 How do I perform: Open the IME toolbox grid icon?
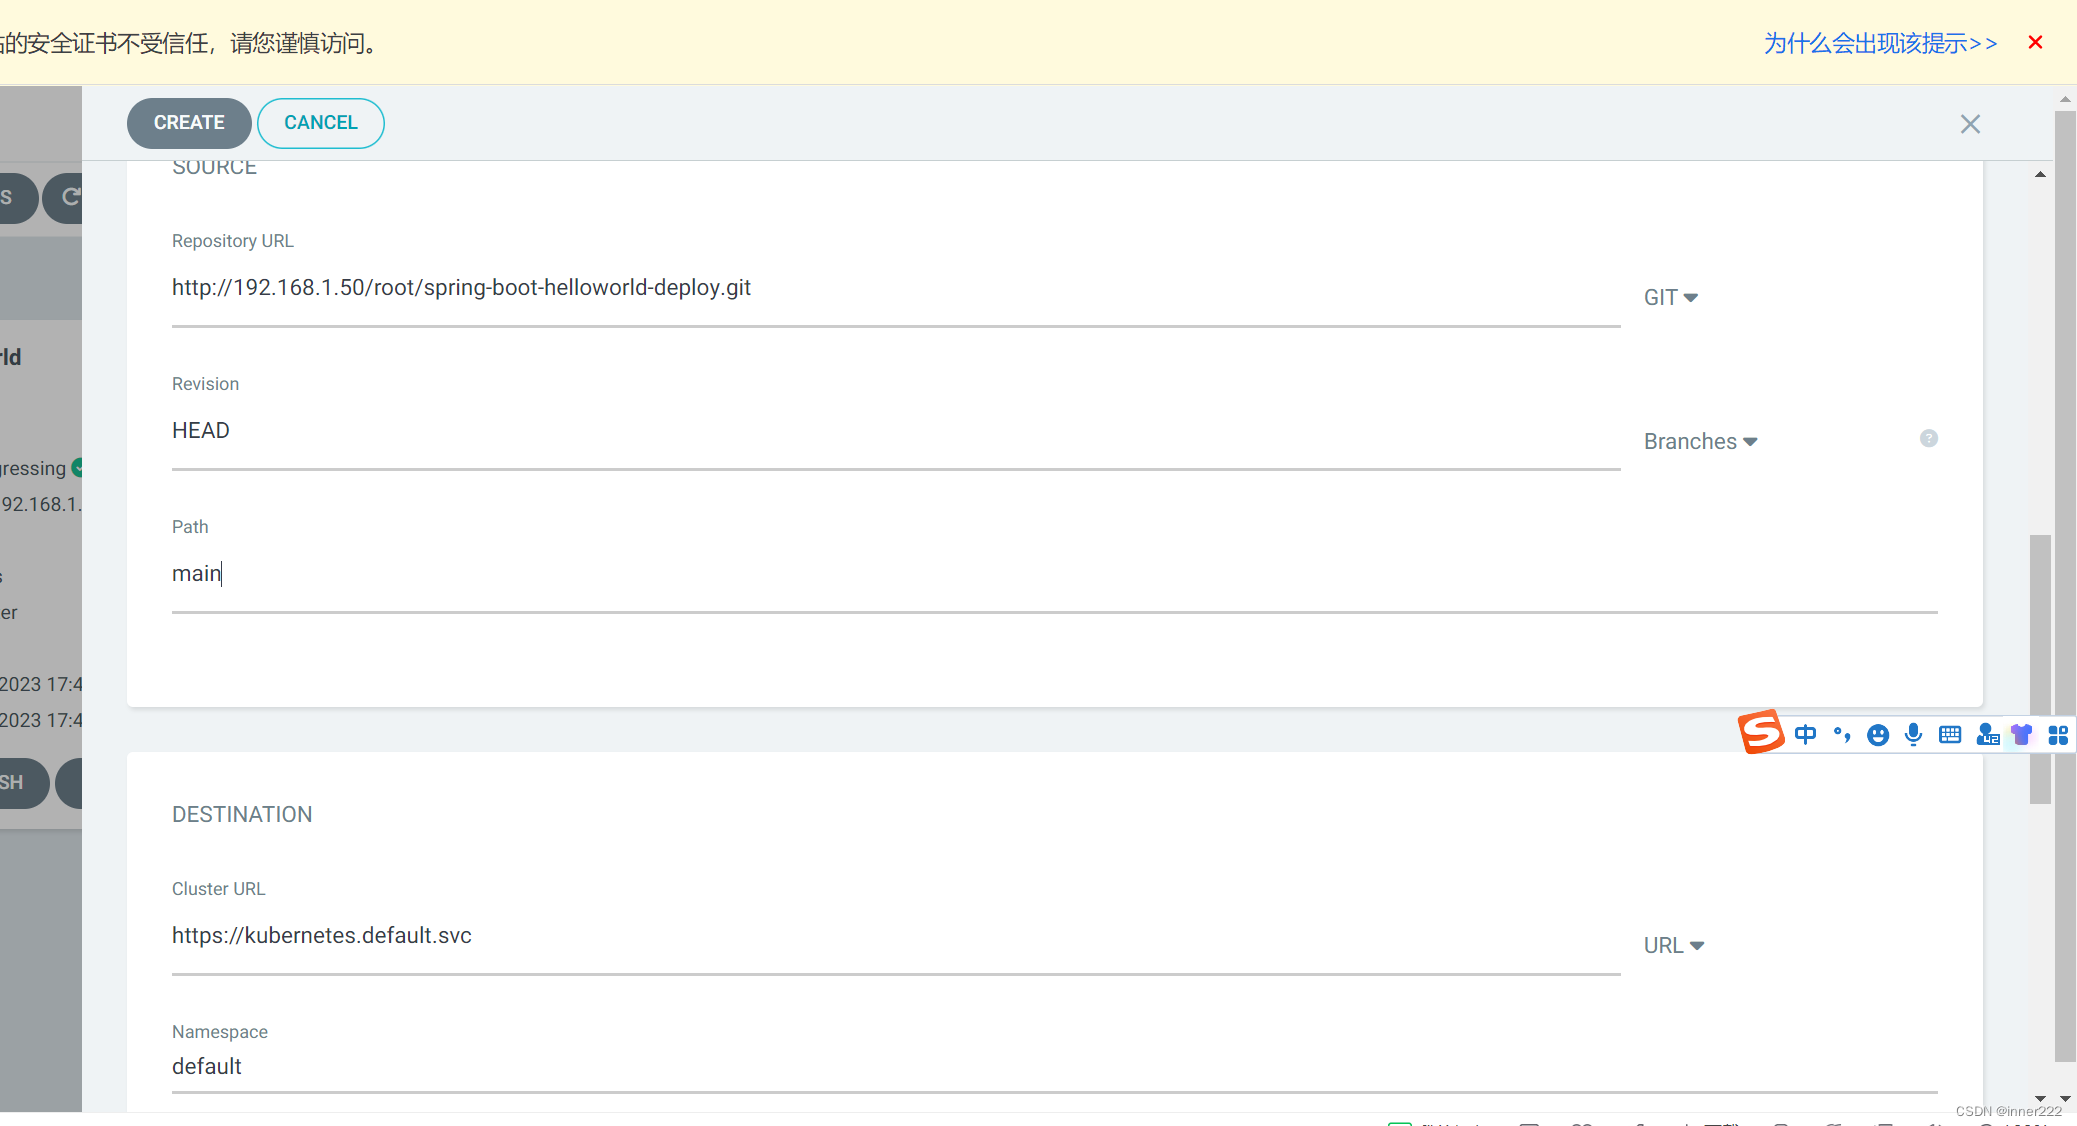click(x=2058, y=735)
